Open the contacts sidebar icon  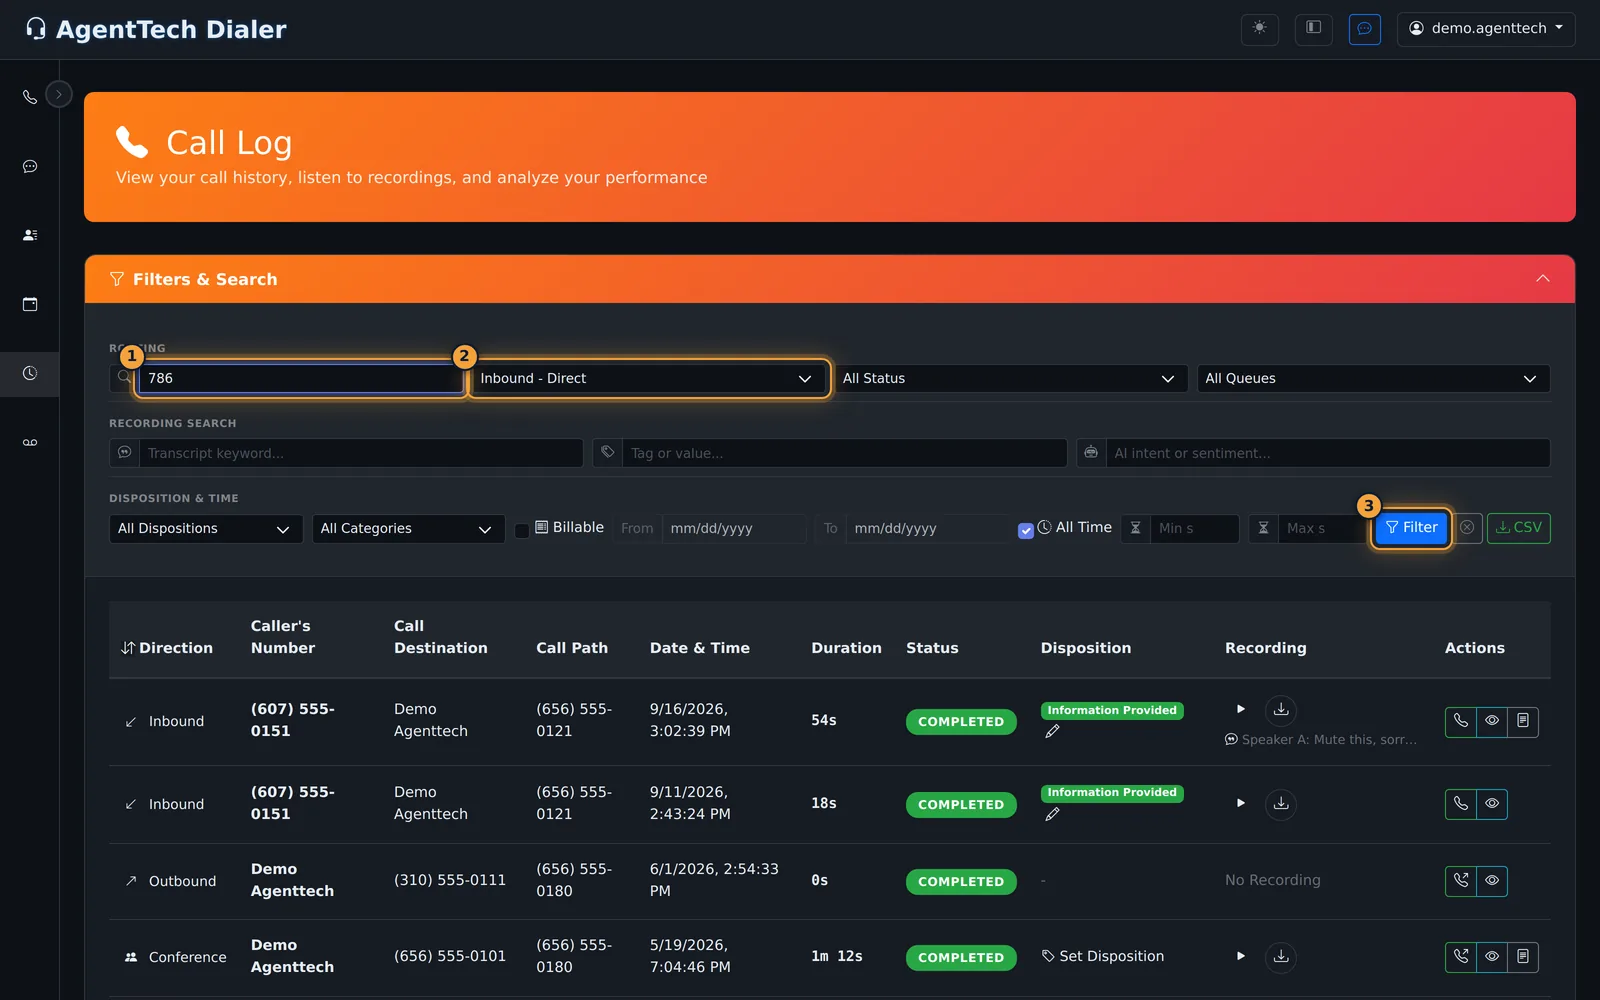tap(30, 235)
